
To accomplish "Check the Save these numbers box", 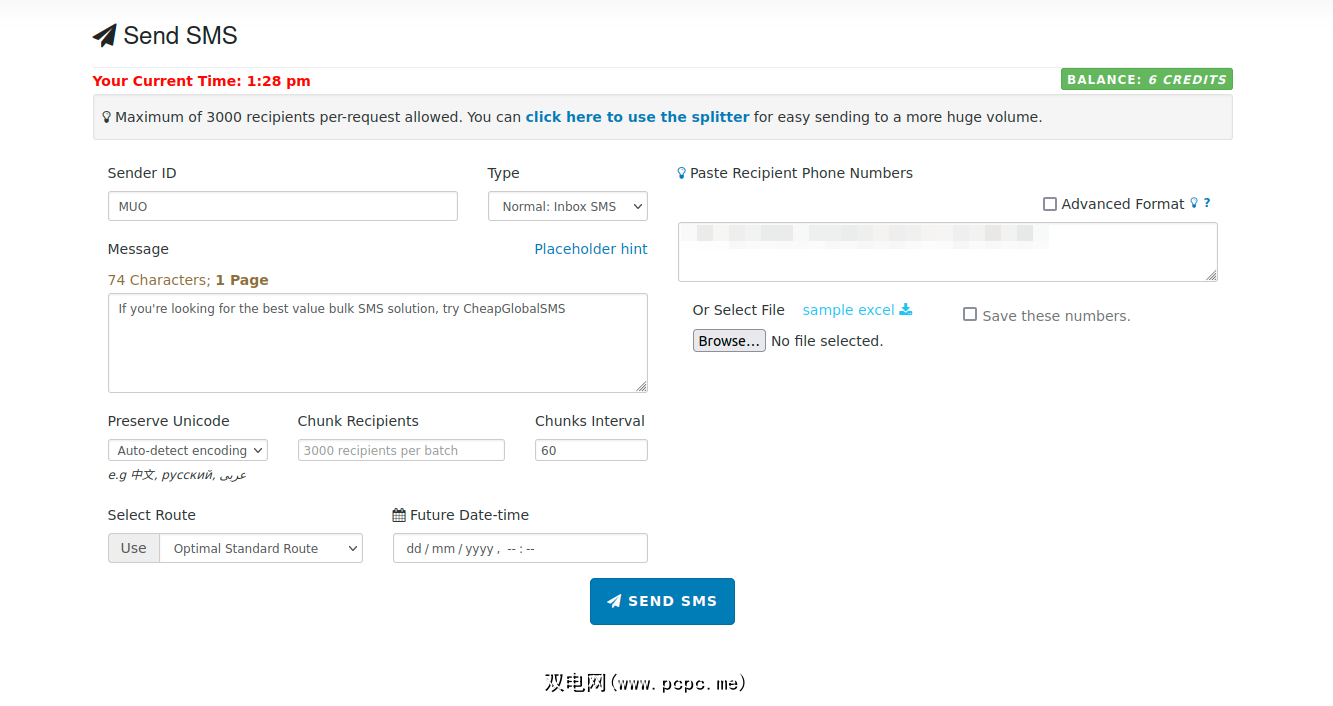I will (x=970, y=315).
